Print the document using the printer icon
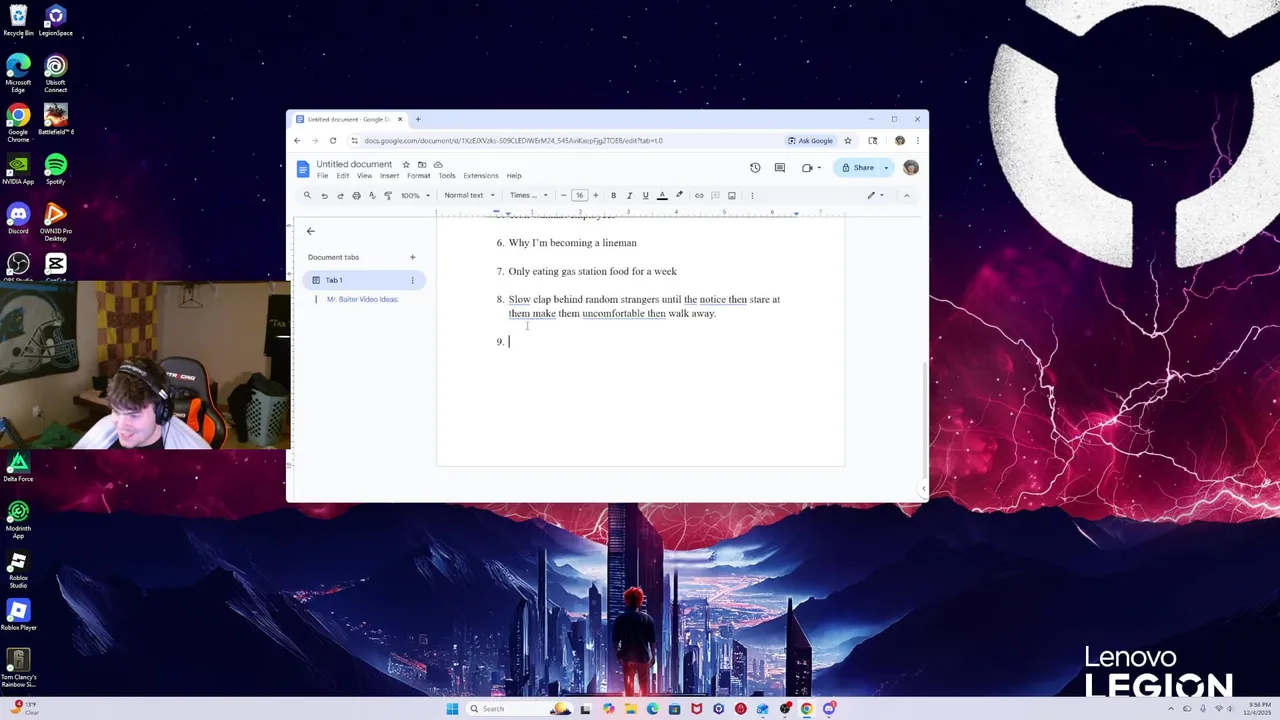 [356, 195]
